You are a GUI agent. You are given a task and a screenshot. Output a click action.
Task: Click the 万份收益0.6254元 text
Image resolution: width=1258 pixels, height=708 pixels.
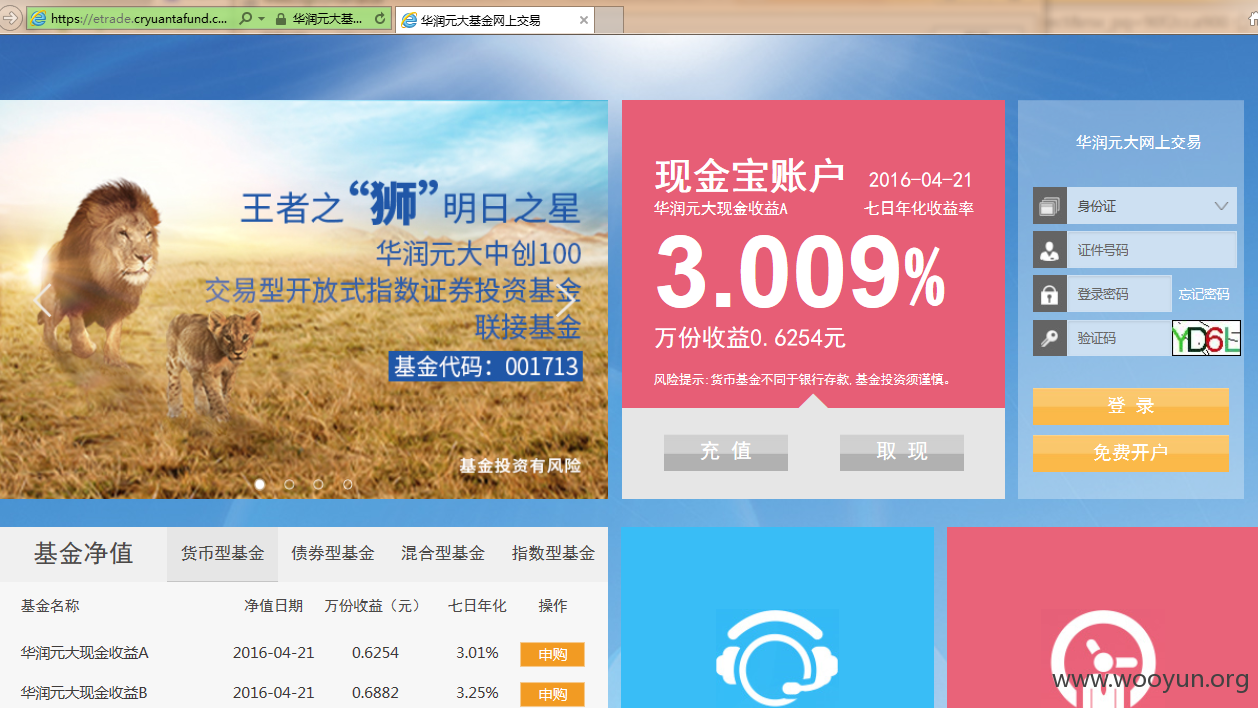click(x=750, y=338)
